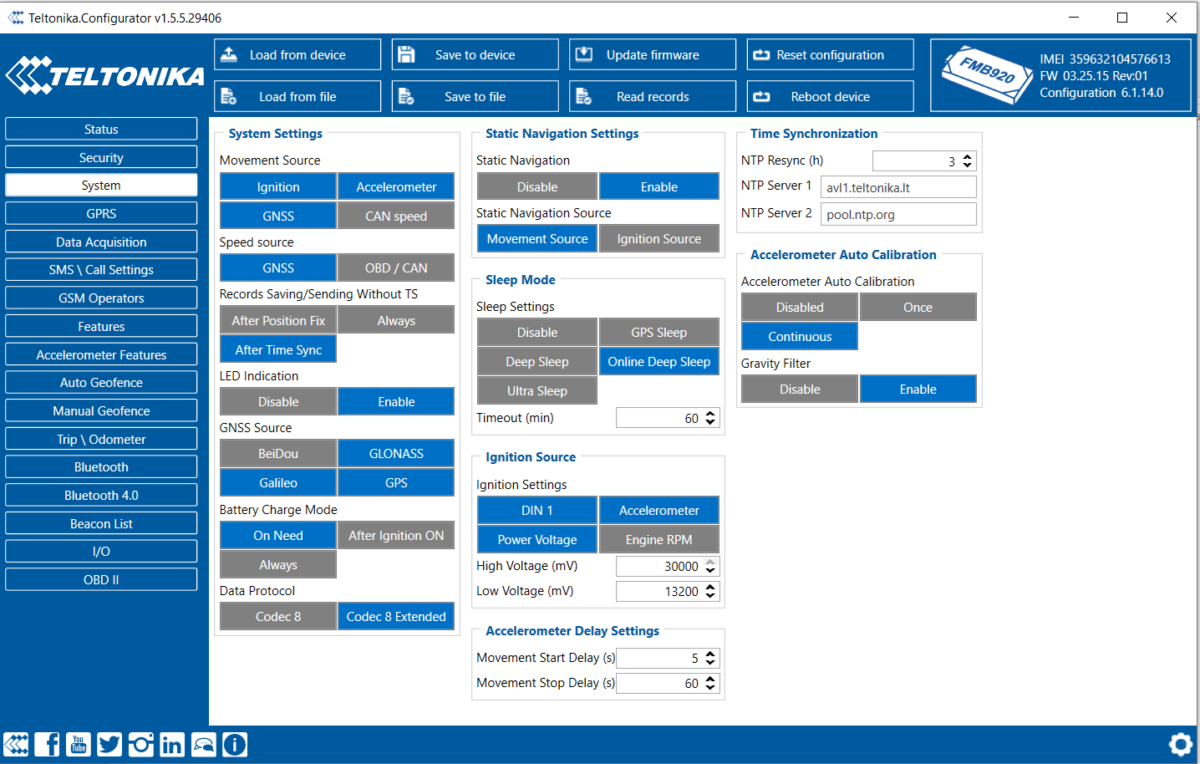The width and height of the screenshot is (1200, 764).
Task: Click the LinkedIn icon
Action: click(172, 744)
